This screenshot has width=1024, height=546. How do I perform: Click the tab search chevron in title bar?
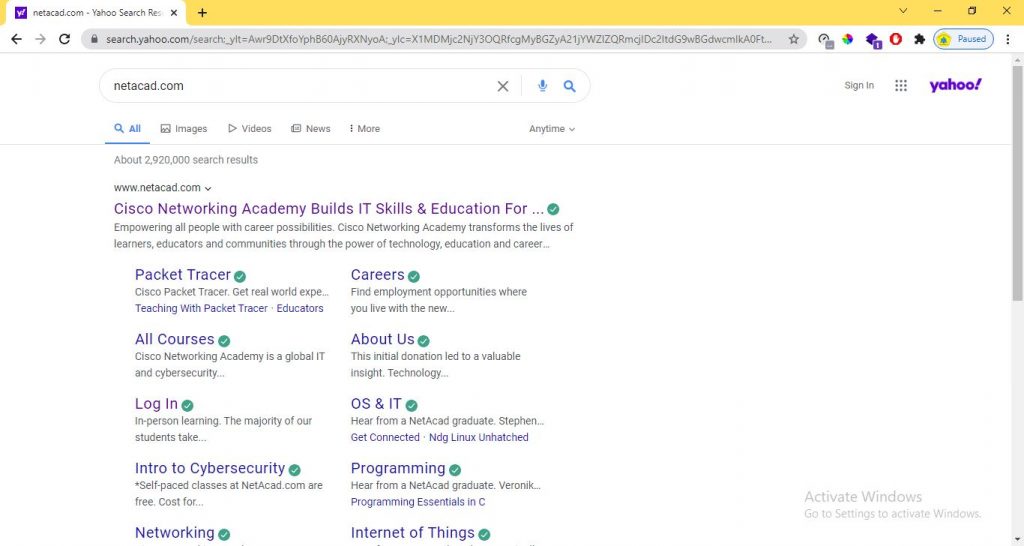tap(903, 11)
